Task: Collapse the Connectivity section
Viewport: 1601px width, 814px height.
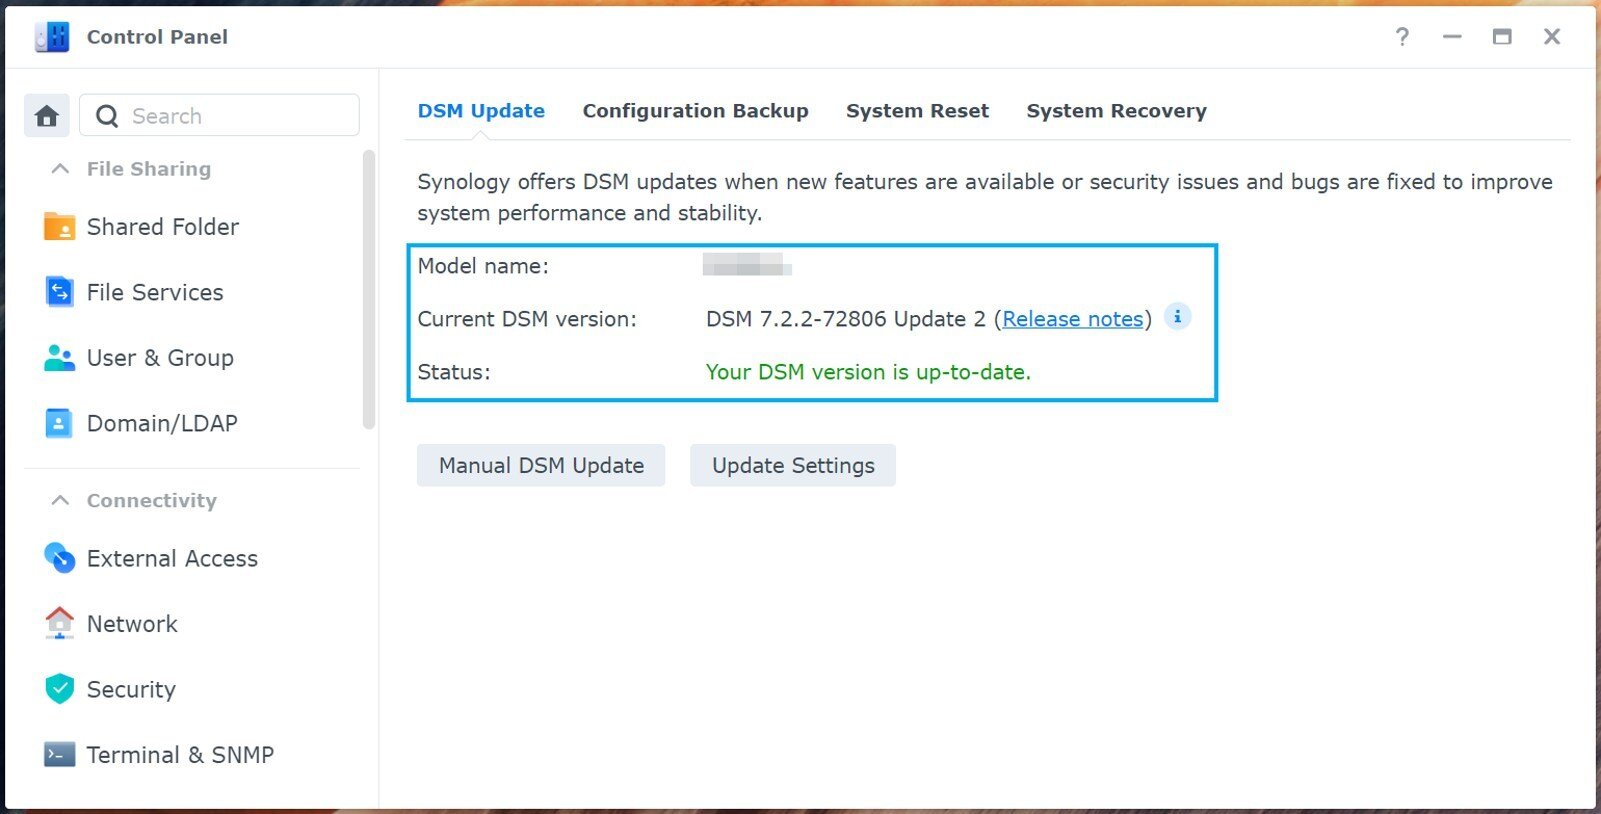Action: click(x=60, y=500)
